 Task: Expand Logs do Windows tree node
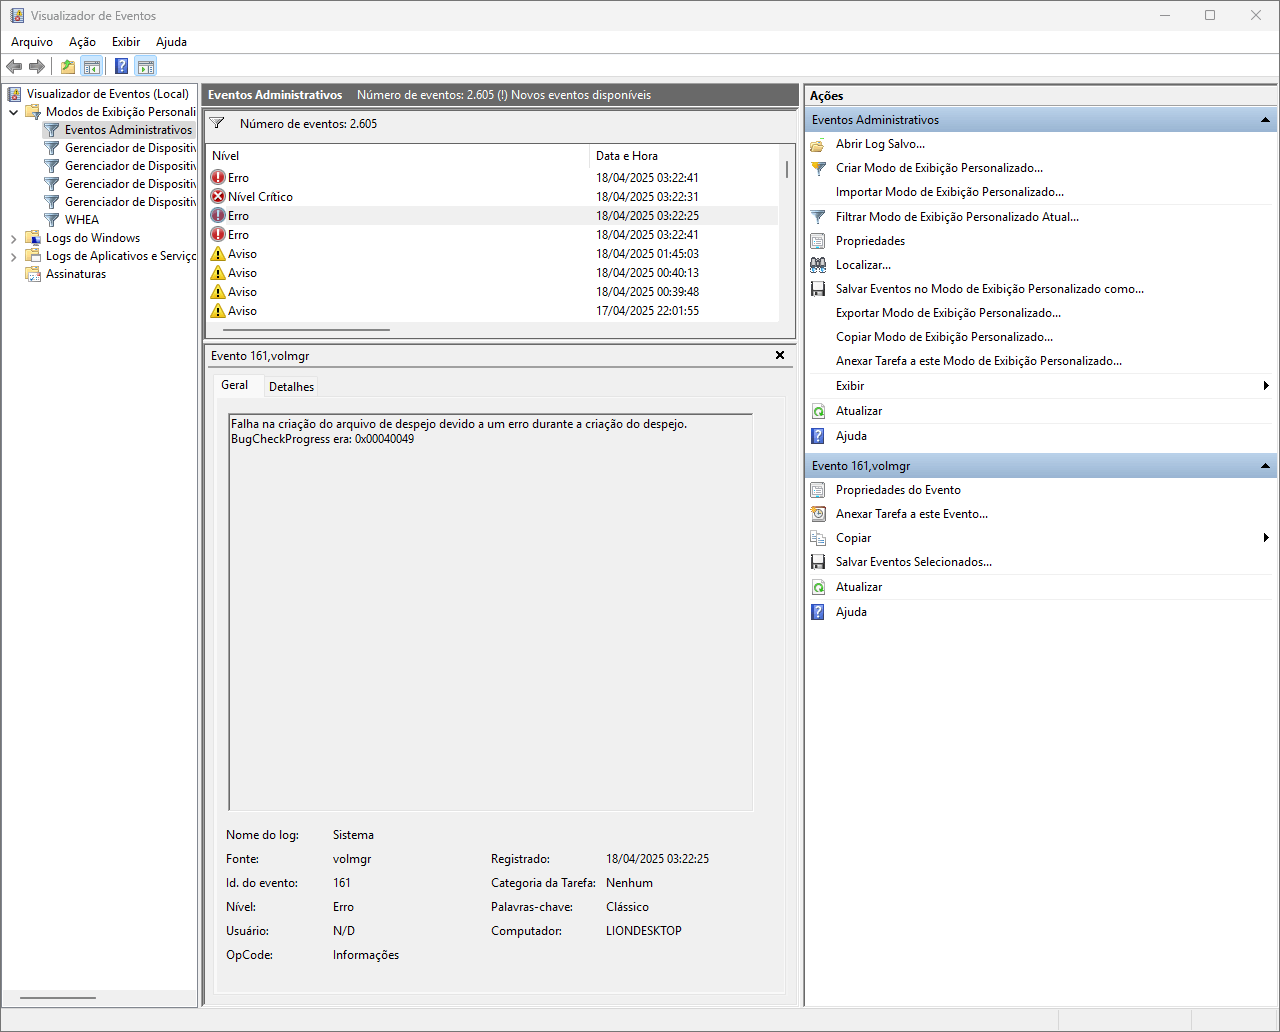13,238
